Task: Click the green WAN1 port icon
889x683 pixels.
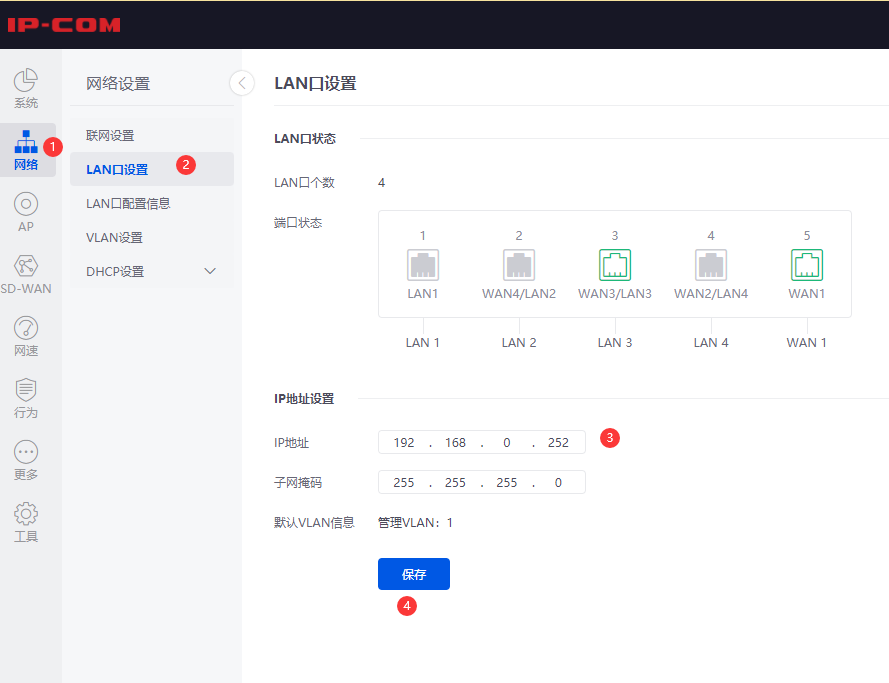Action: tap(807, 265)
